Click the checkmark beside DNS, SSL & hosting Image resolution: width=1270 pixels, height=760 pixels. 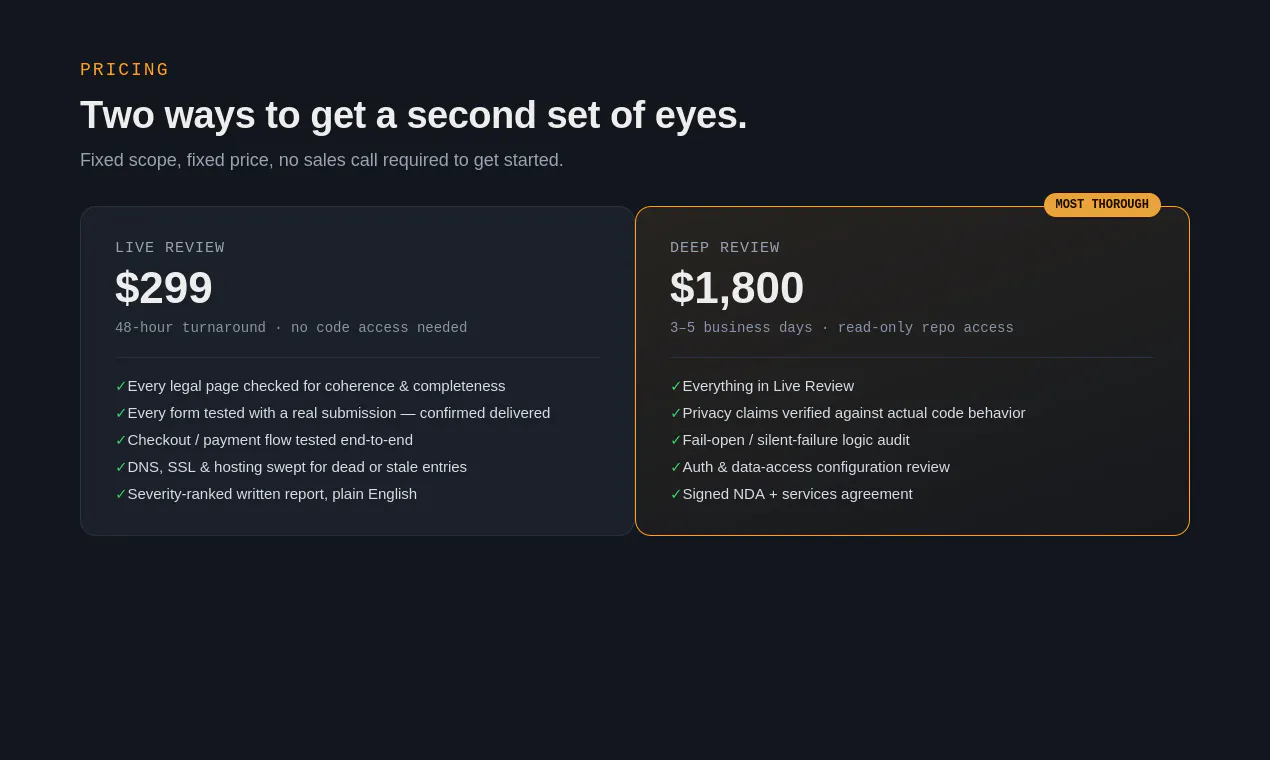point(121,467)
